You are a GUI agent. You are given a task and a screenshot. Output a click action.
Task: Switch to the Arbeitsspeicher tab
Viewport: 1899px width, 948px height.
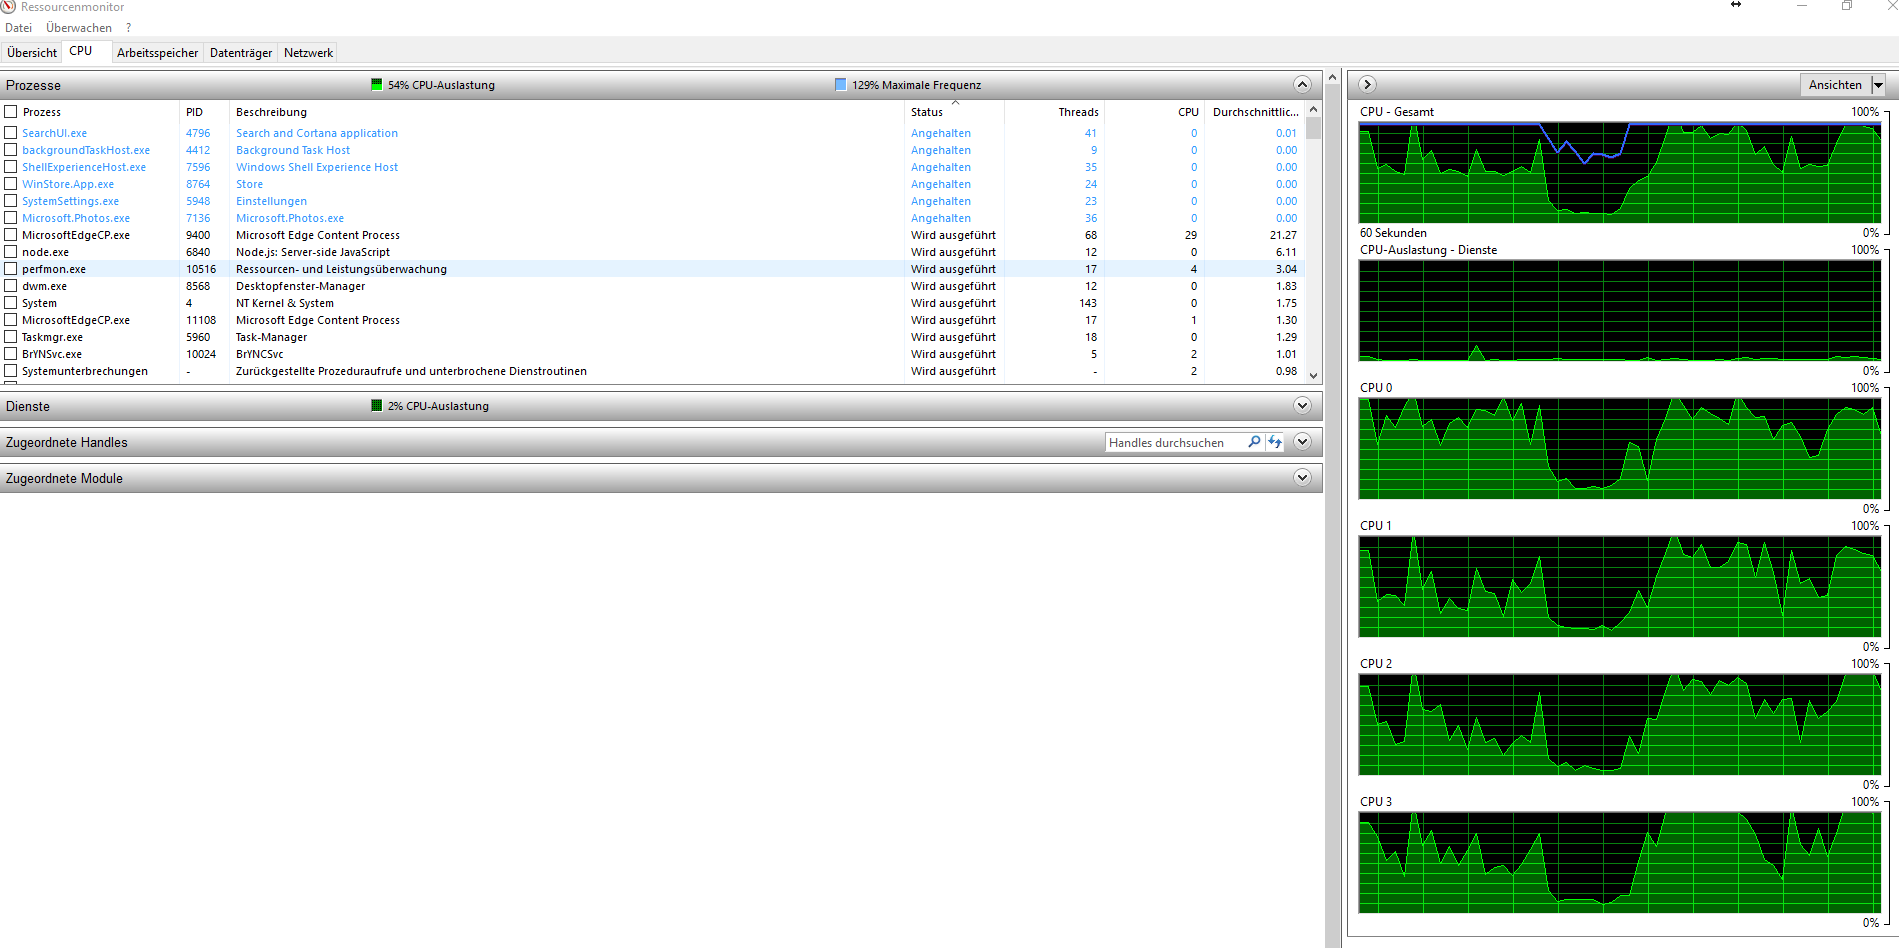pos(158,53)
